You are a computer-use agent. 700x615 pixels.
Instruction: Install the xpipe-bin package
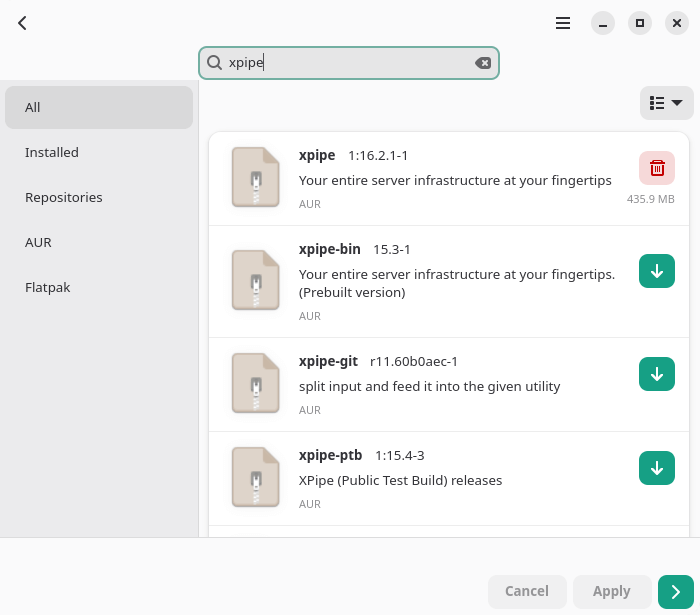(657, 271)
